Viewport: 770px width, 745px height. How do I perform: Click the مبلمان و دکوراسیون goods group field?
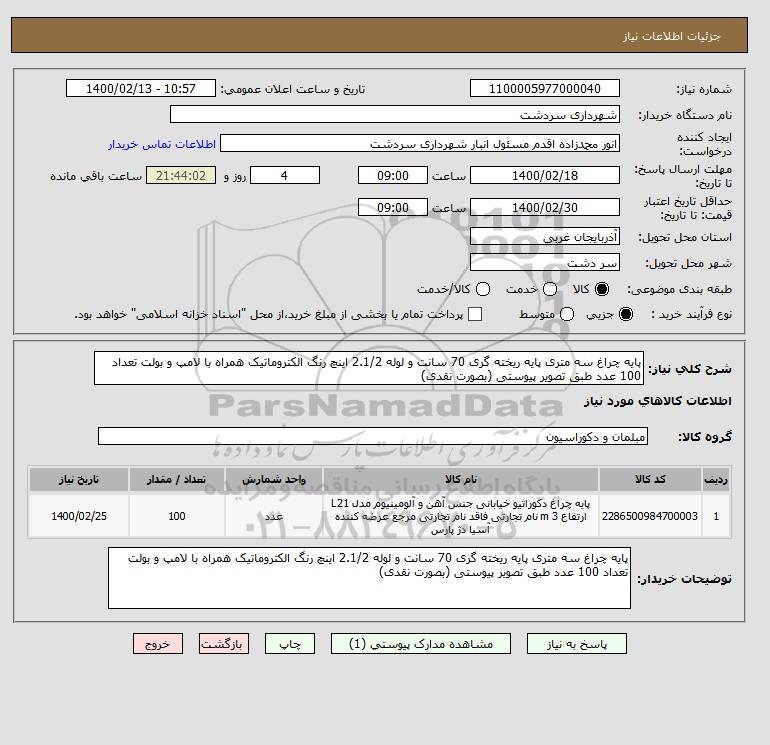pyautogui.click(x=373, y=436)
